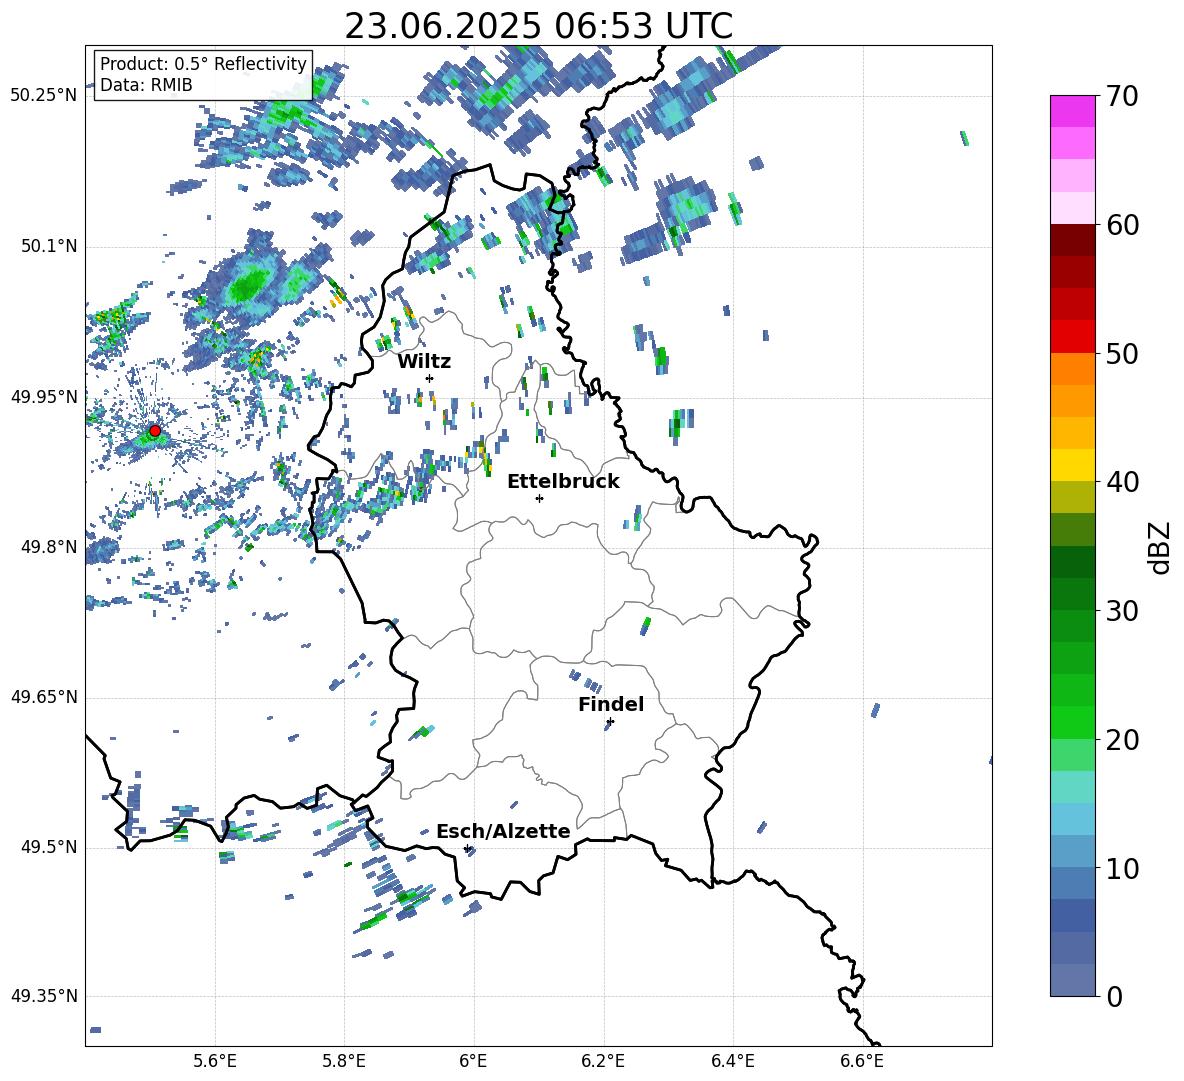
Task: Click the 50.1°N latitude label
Action: (48, 246)
